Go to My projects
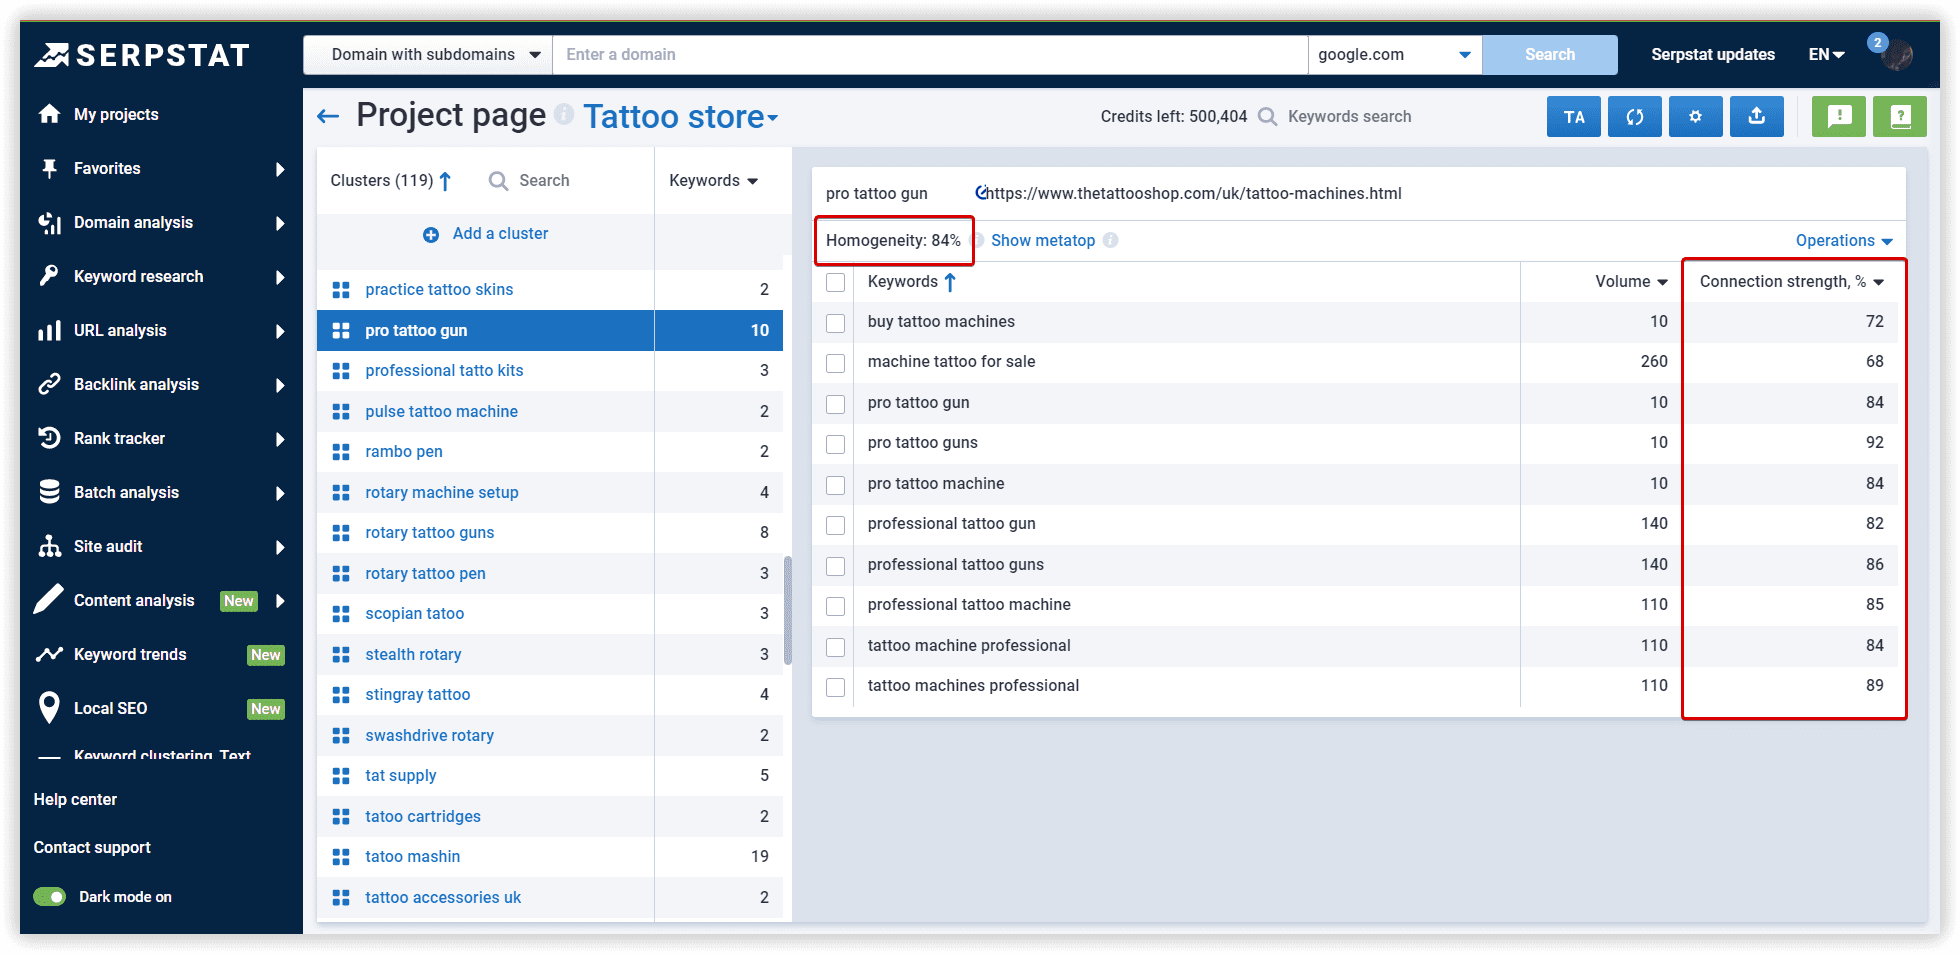 pyautogui.click(x=115, y=114)
